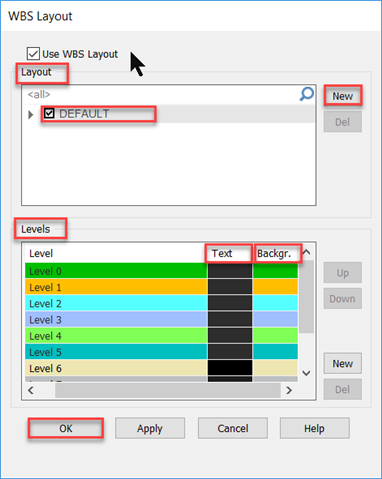
Task: Open Level 2 text color swatch
Action: pos(230,303)
